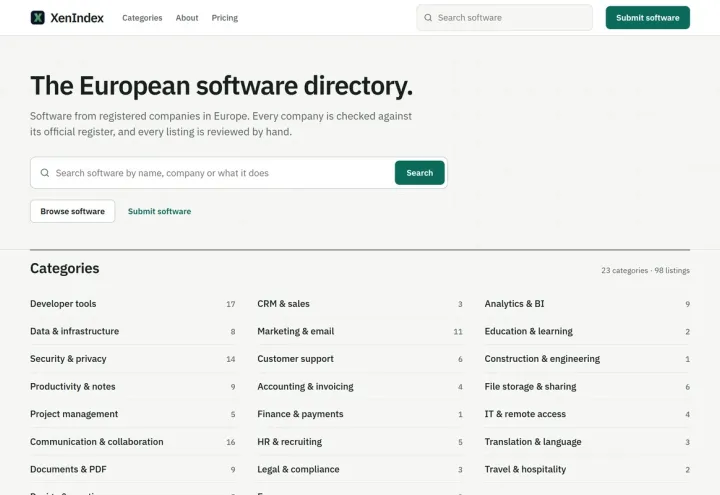Open the Security & privacy category
Viewport: 720px width, 495px height.
point(133,359)
